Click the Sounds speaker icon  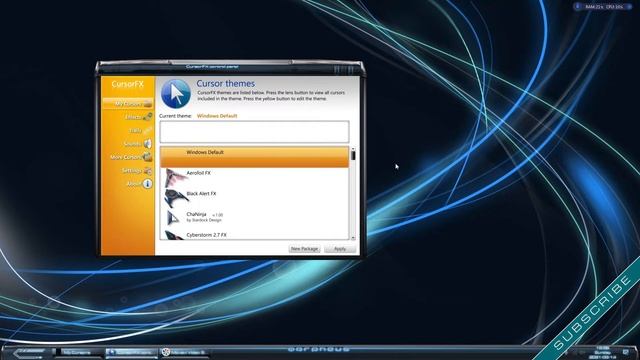pos(147,144)
